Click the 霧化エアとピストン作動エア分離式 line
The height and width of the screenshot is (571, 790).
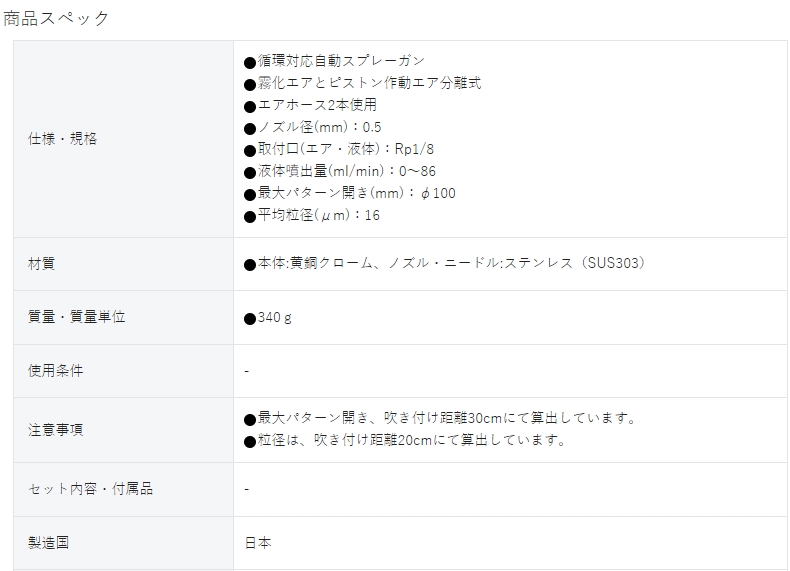(363, 83)
